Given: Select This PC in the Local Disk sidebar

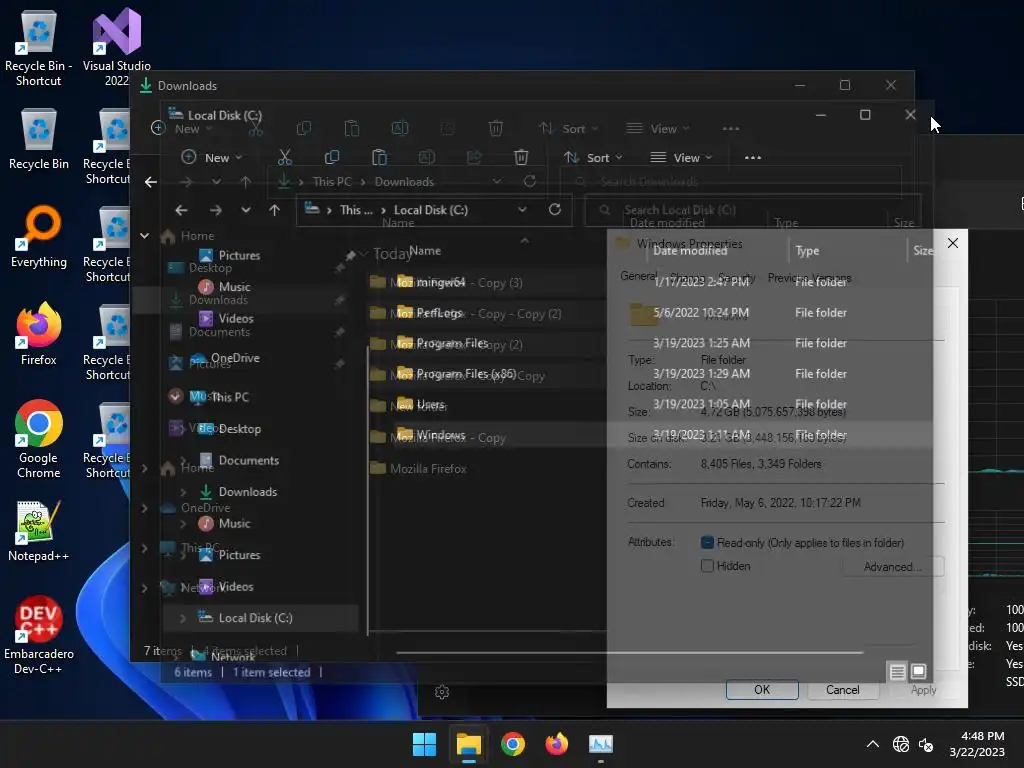Looking at the screenshot, I should click(x=219, y=397).
